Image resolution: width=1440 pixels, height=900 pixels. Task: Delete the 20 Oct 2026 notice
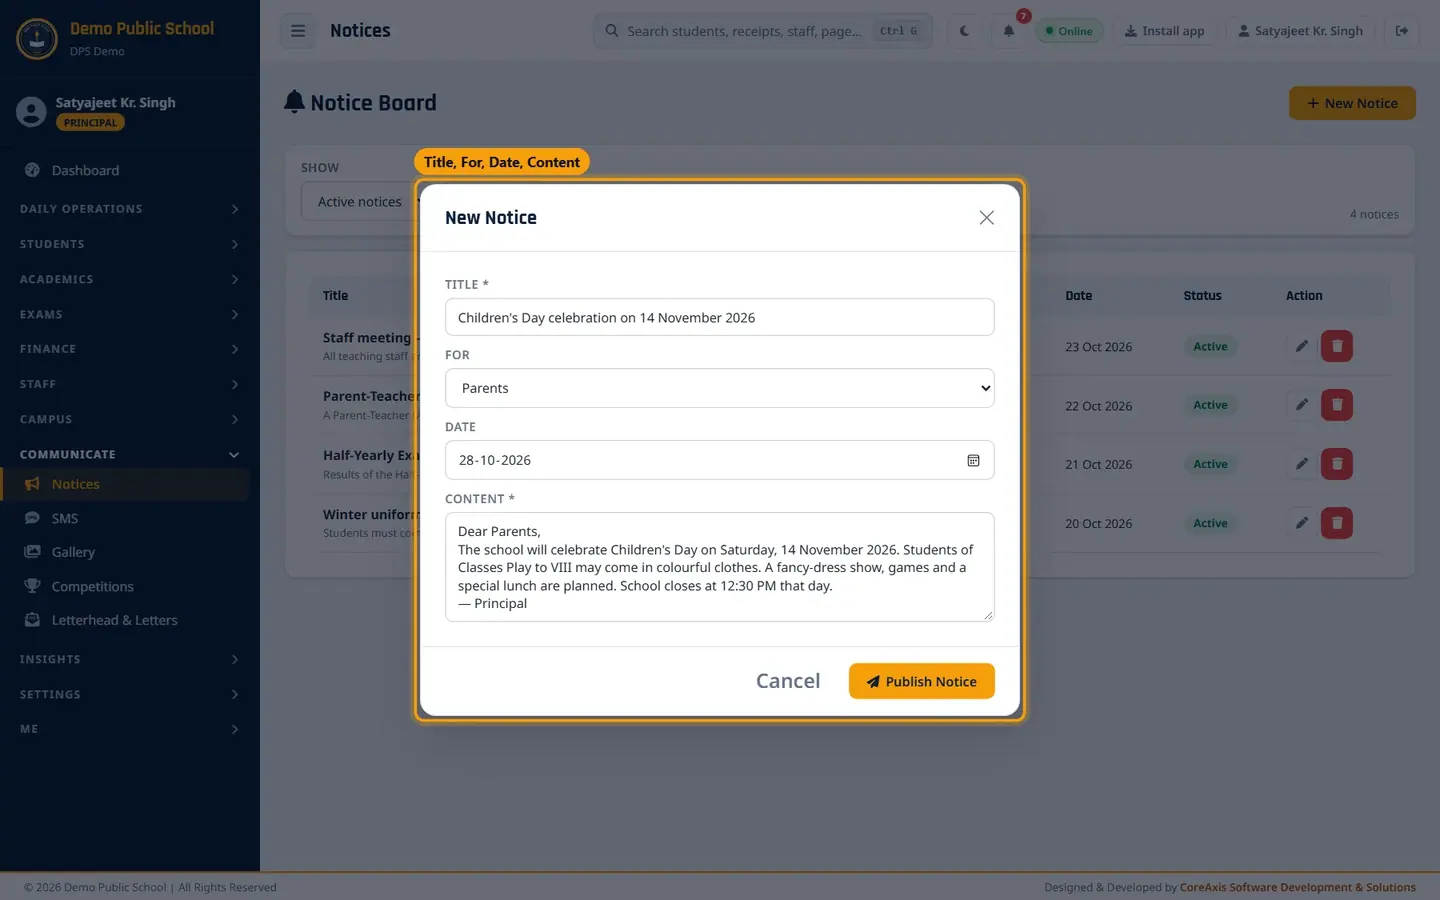pyautogui.click(x=1337, y=523)
